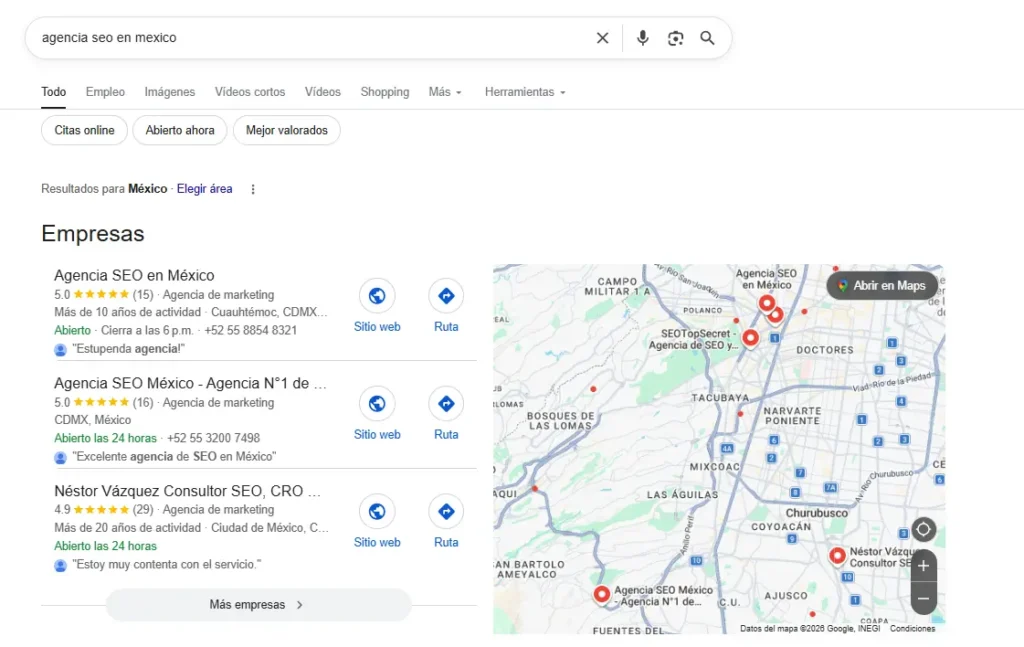Click the review text "Estupenda agencia!"

point(129,349)
